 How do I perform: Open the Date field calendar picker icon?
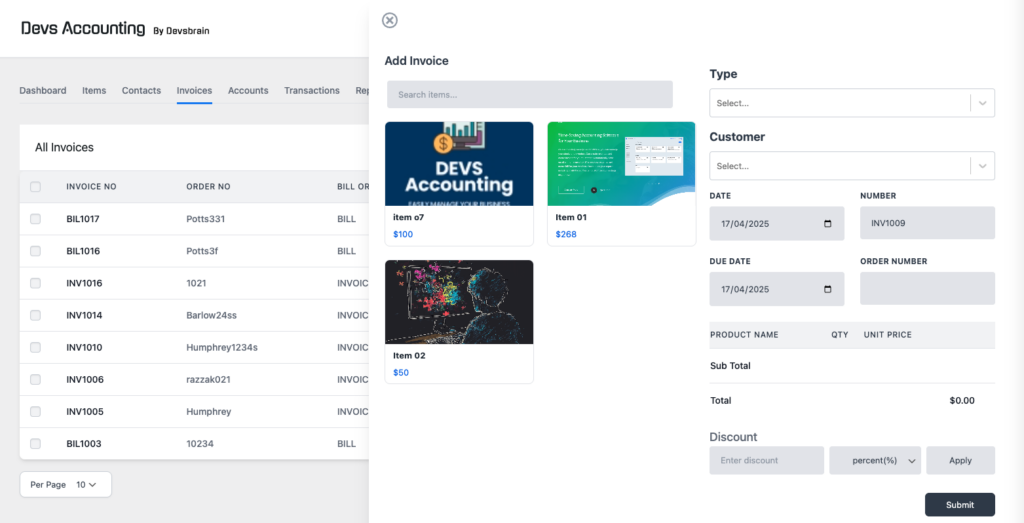(x=828, y=223)
